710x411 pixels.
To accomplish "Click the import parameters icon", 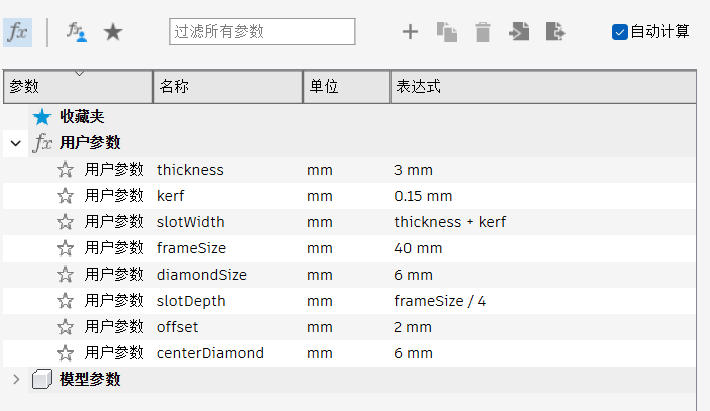I will coord(519,32).
